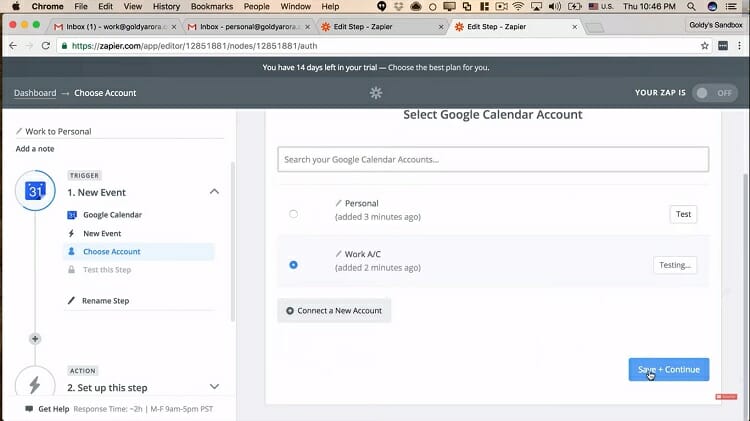Open the Google Calendar app step item
This screenshot has width=750, height=421.
pyautogui.click(x=112, y=215)
